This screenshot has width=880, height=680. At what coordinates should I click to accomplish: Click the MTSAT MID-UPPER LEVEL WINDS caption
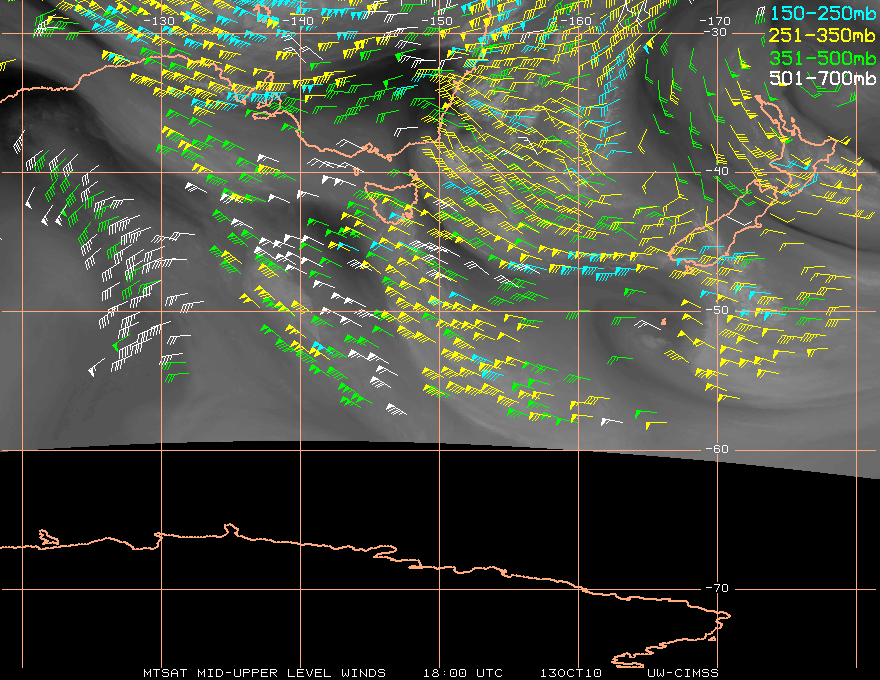[x=264, y=673]
